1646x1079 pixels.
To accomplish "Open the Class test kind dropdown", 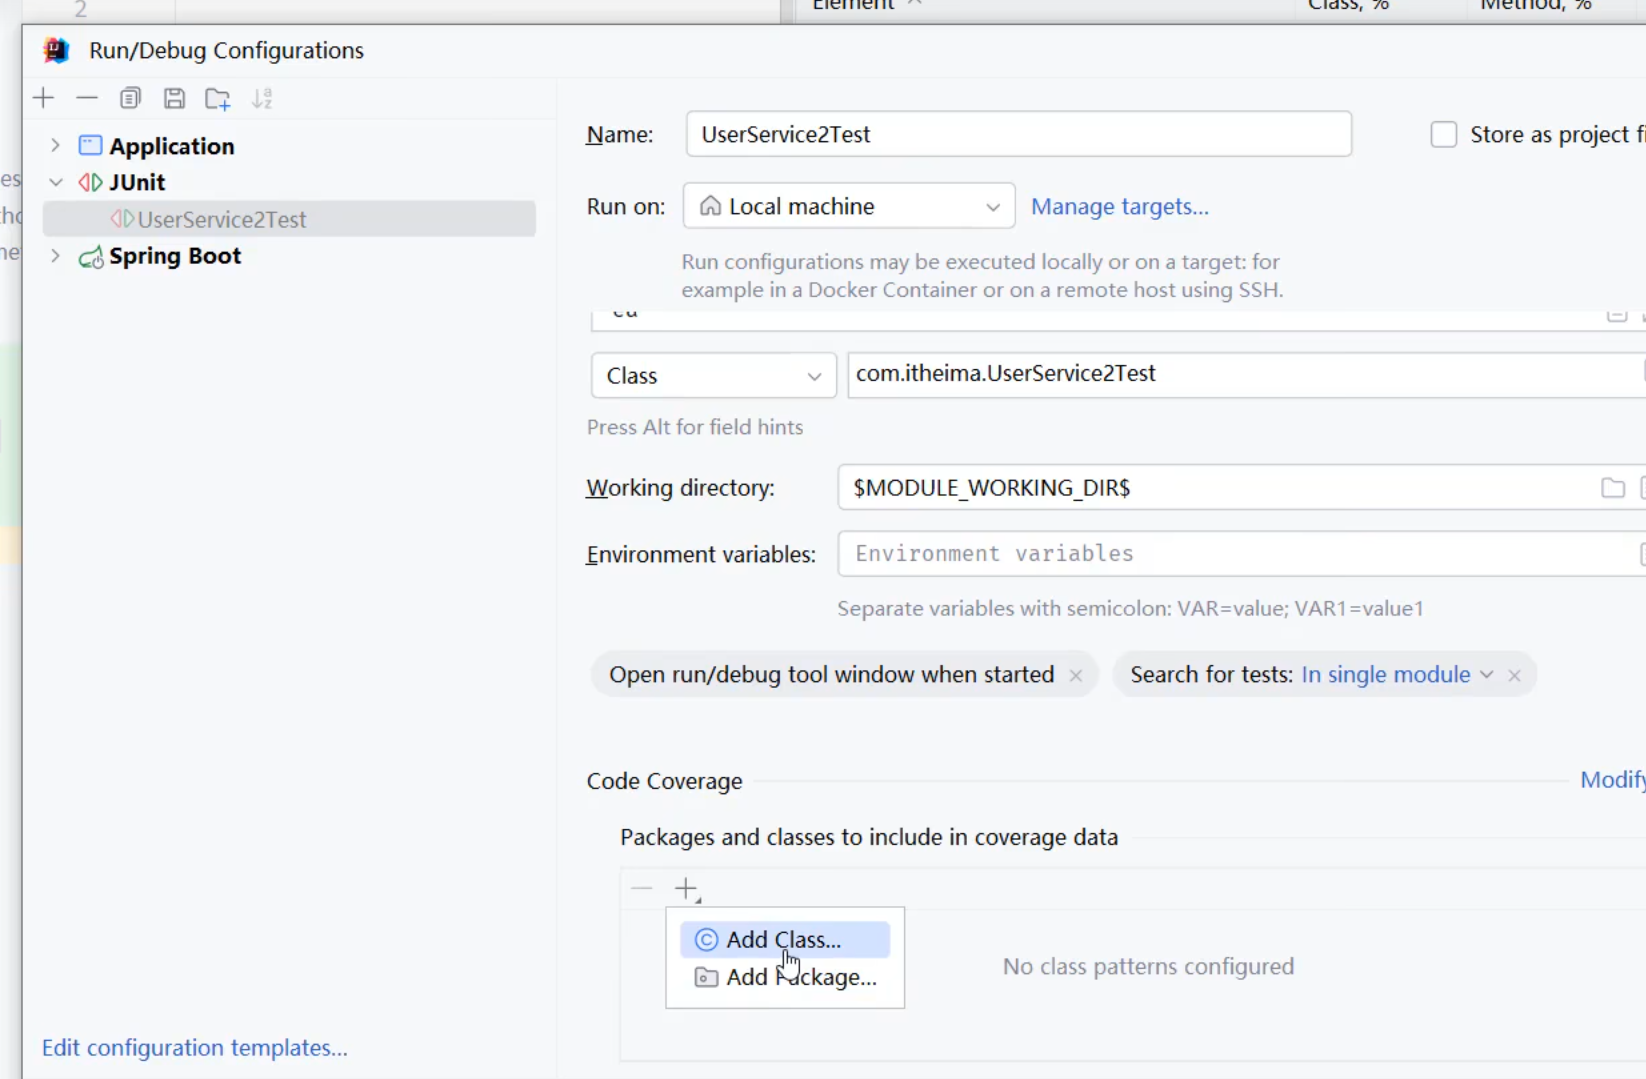I will click(x=713, y=376).
